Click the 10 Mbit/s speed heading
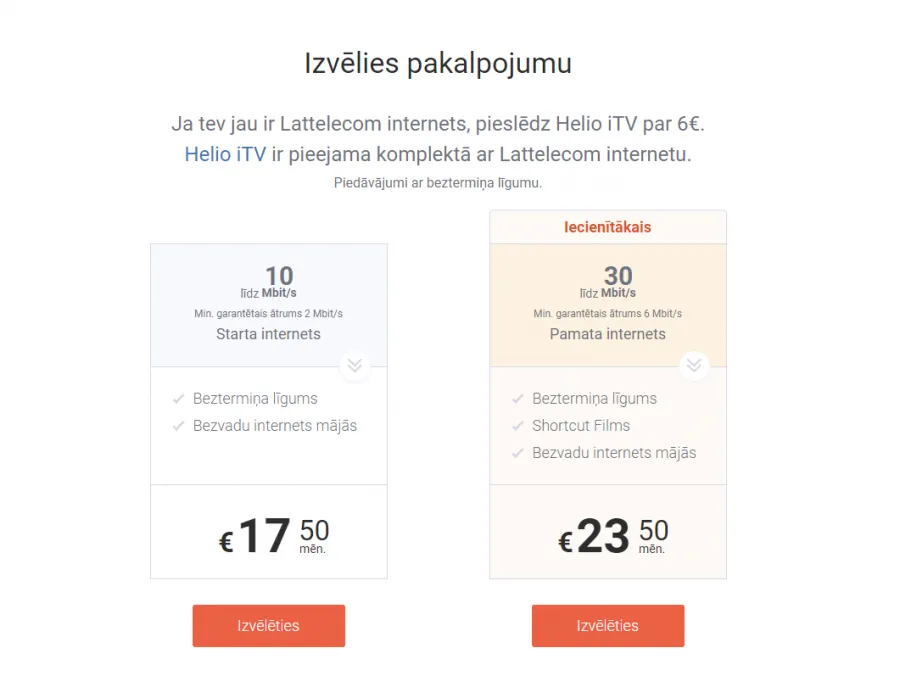 [269, 282]
